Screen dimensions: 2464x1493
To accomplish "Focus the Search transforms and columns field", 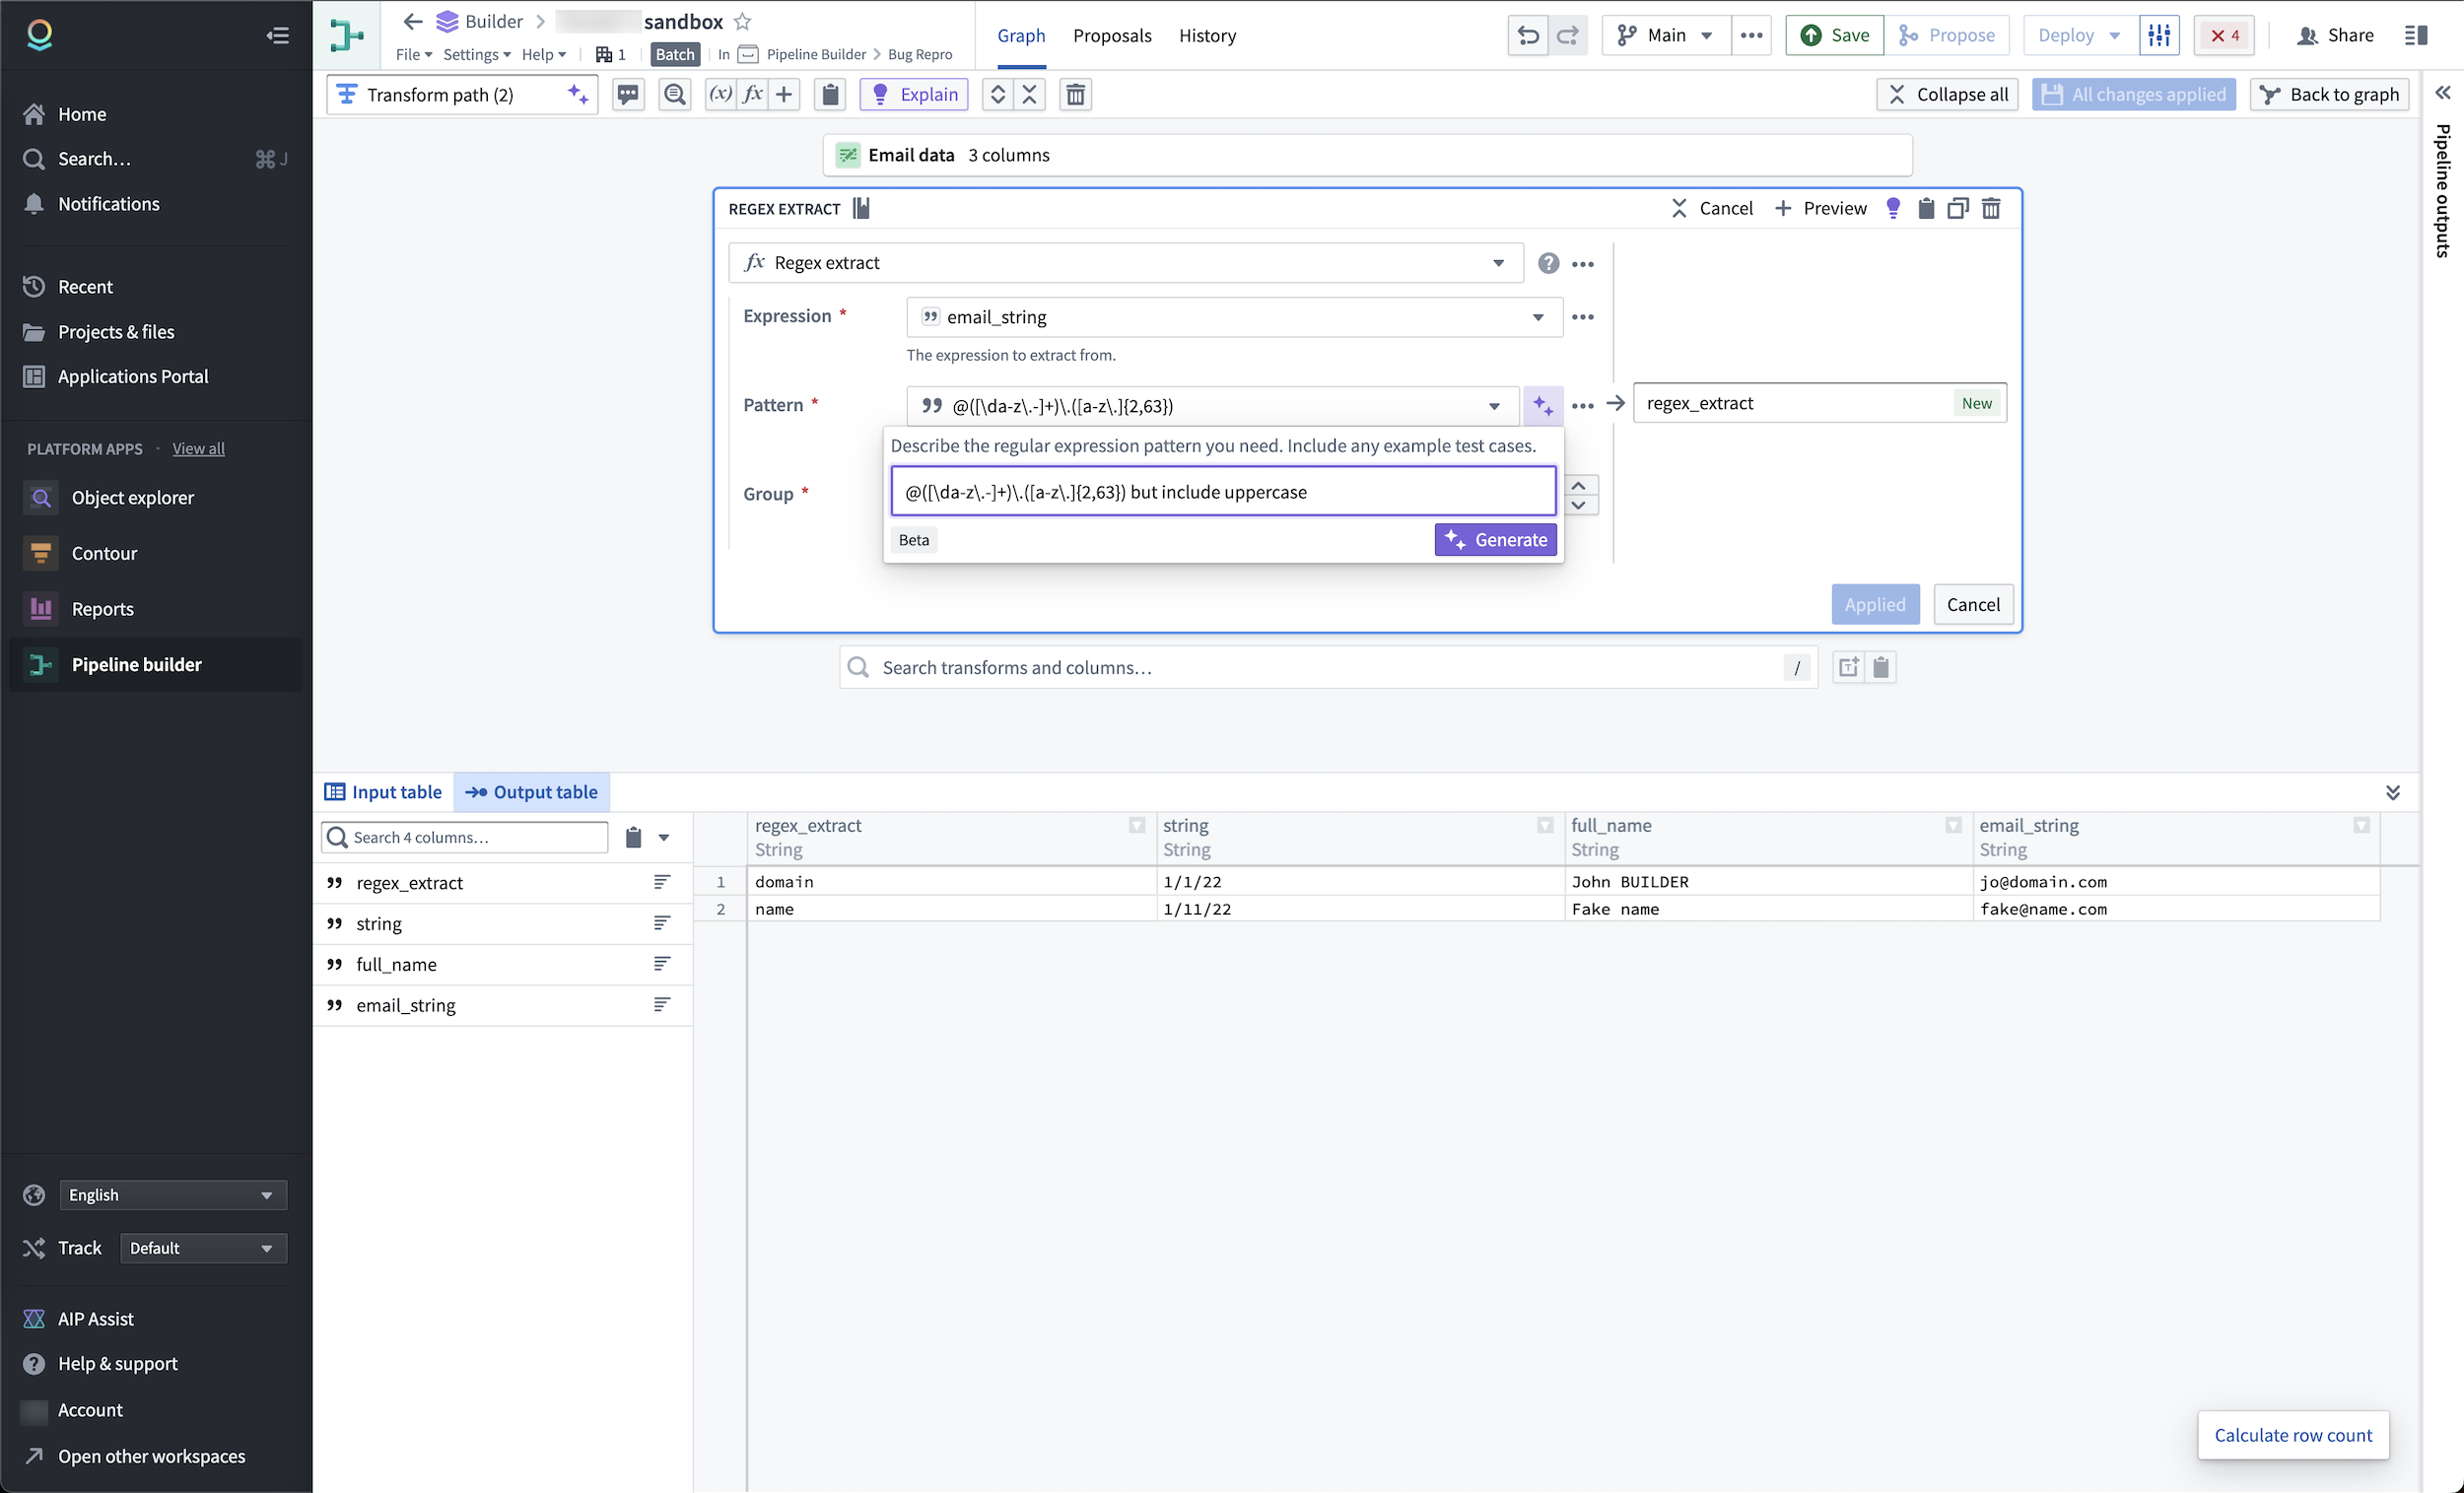I will 1327,668.
